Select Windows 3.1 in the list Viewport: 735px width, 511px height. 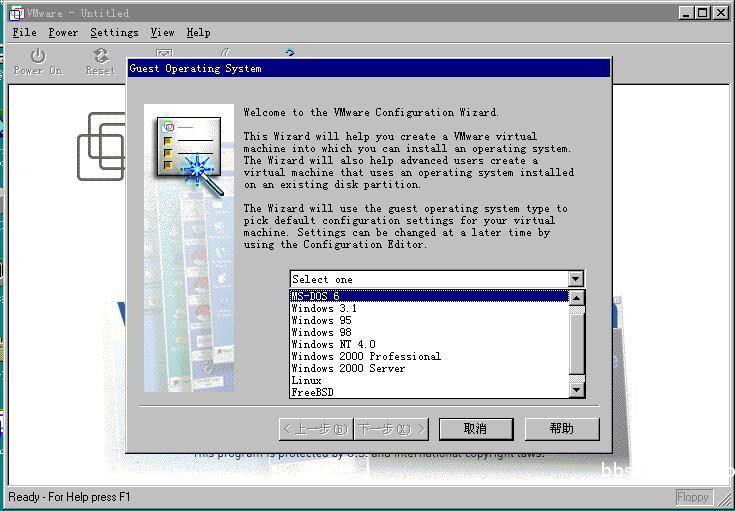[429, 308]
